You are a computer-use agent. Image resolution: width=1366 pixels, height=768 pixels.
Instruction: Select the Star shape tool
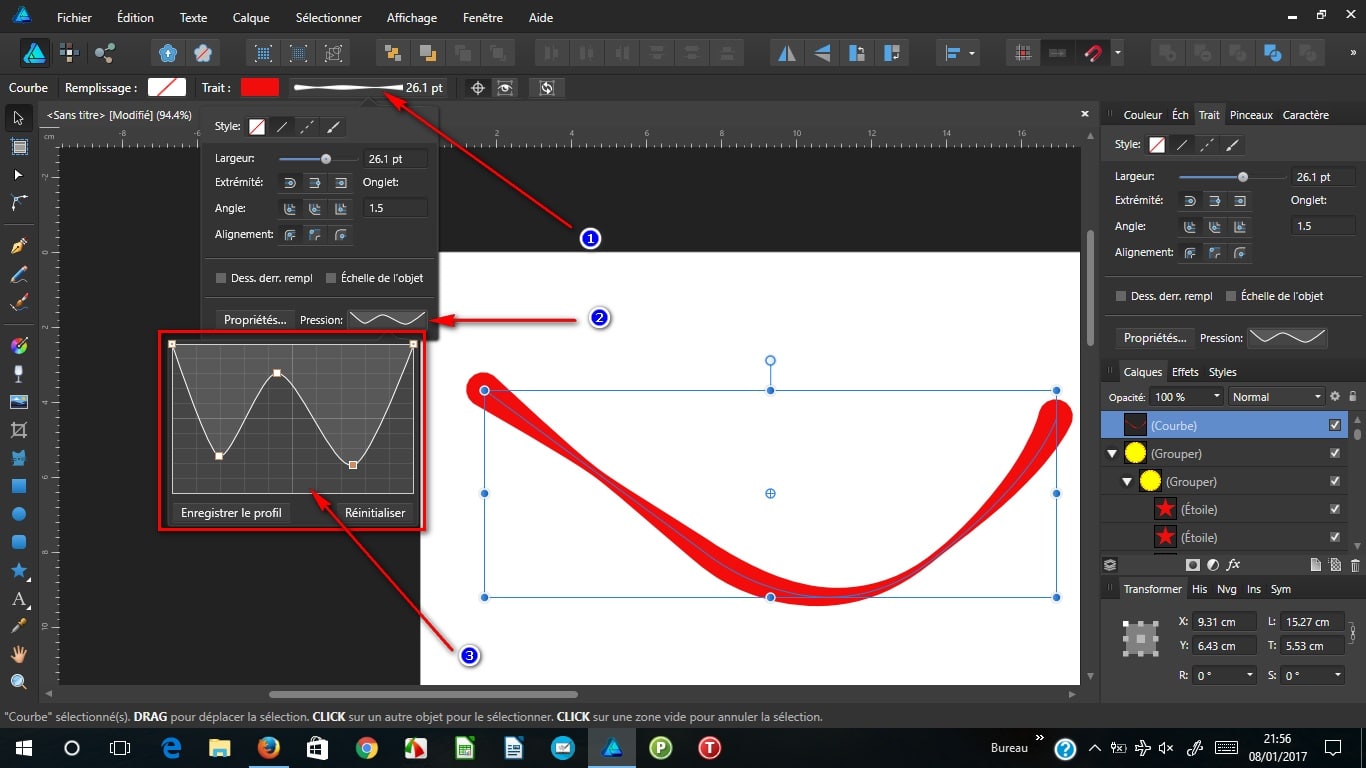[x=18, y=570]
